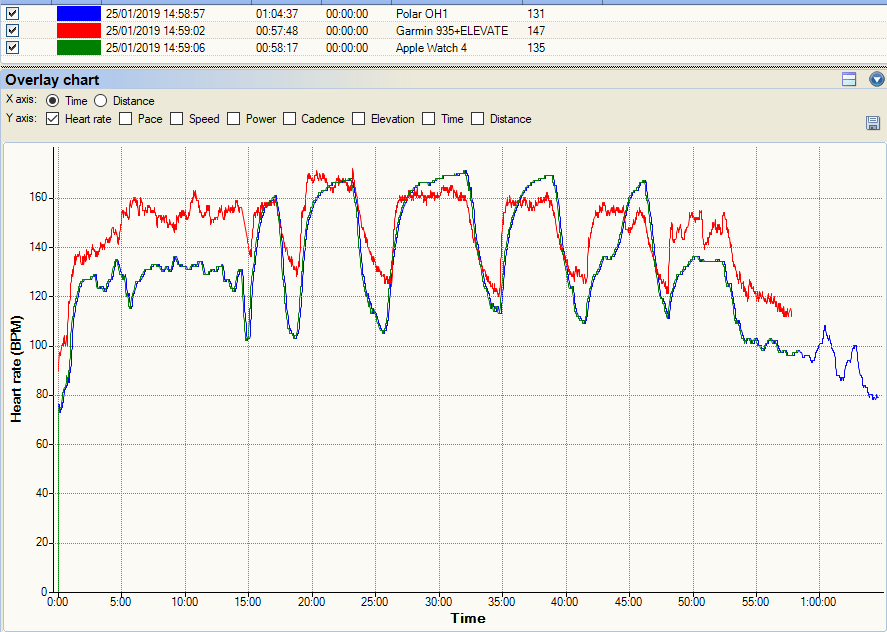Click the Heart rate (BPM) axis label
Screen dimensions: 887x632
[x=16, y=369]
